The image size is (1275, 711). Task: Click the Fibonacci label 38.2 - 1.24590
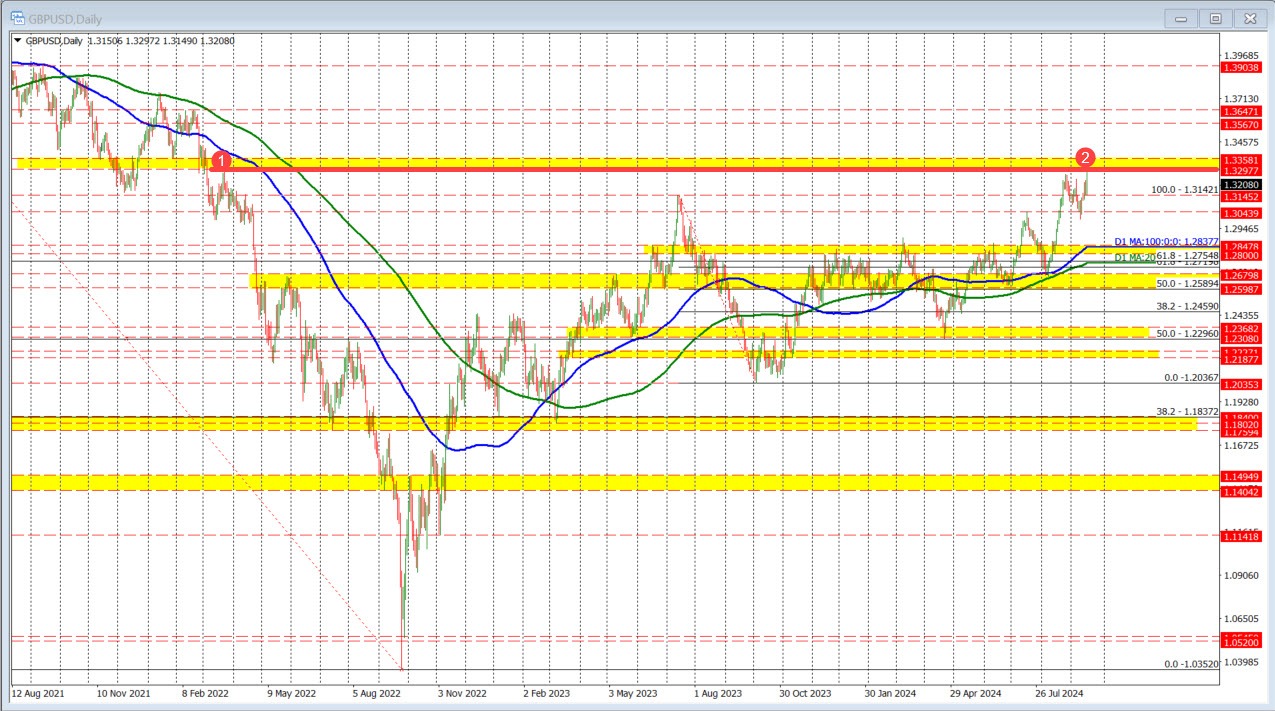tap(1189, 307)
